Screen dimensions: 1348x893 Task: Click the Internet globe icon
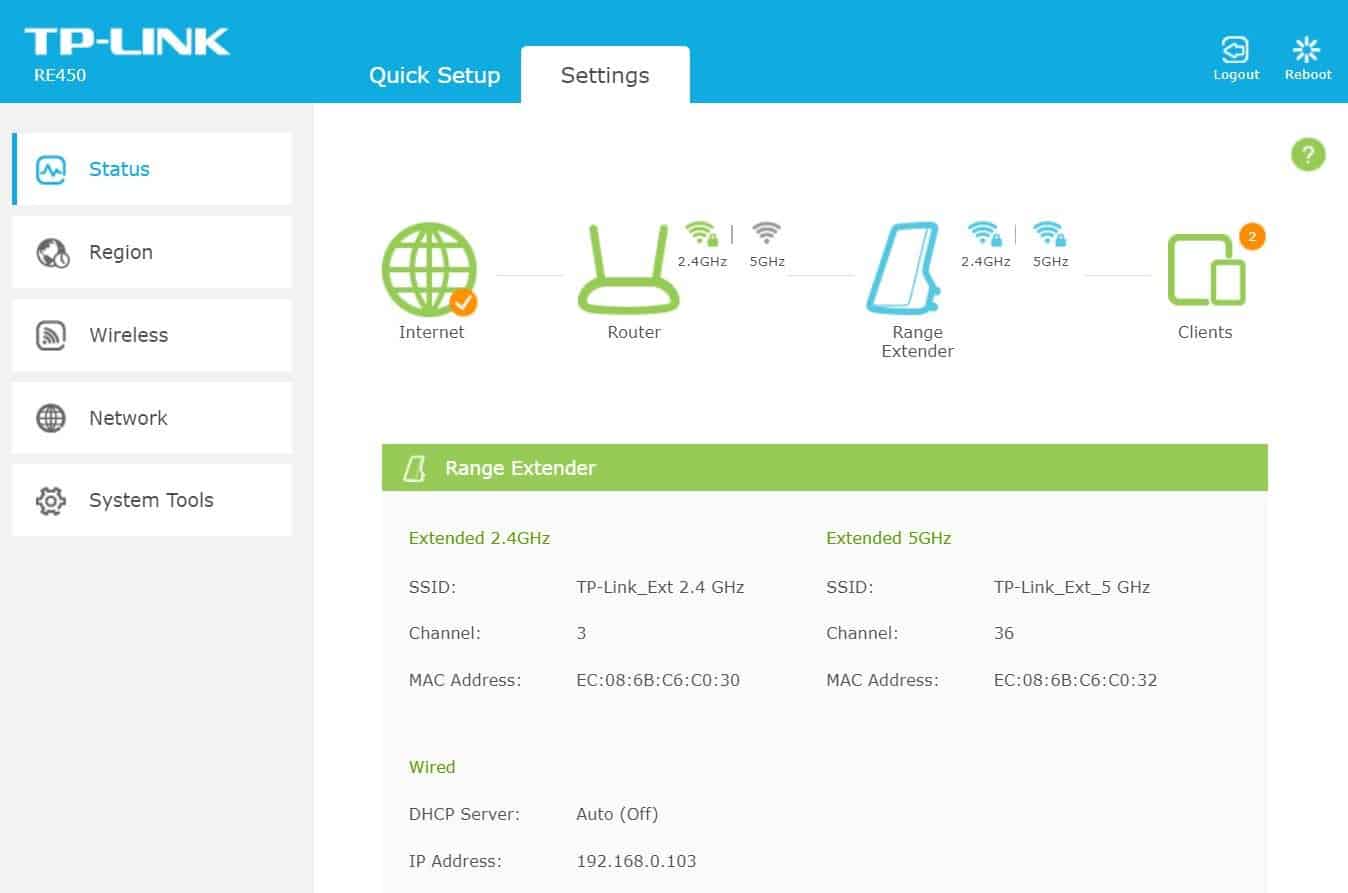click(x=430, y=269)
